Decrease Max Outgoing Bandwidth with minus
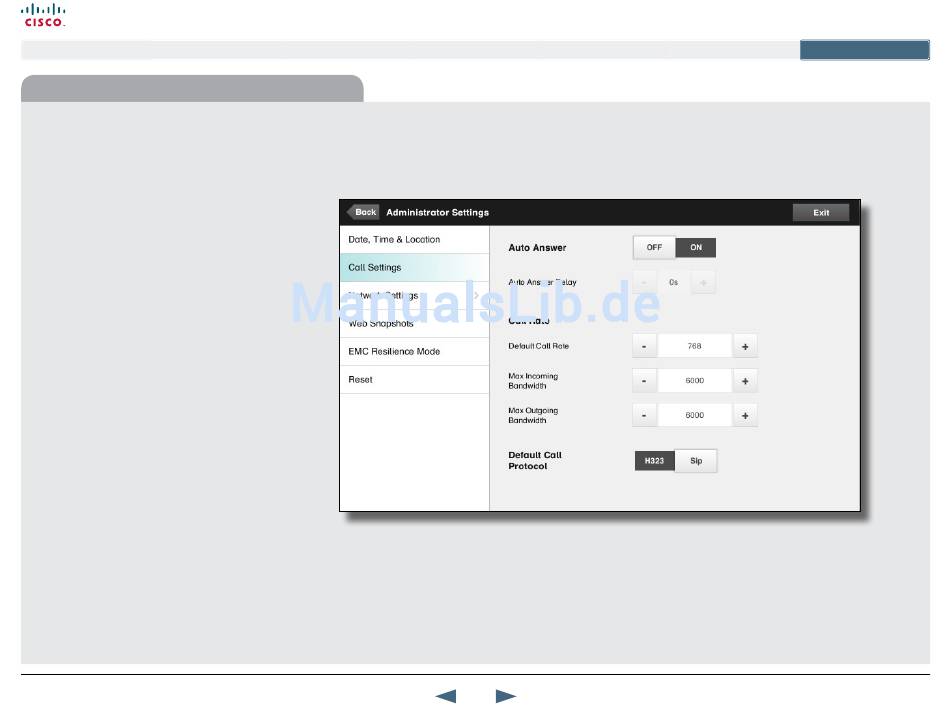The image size is (950, 711). [x=644, y=415]
